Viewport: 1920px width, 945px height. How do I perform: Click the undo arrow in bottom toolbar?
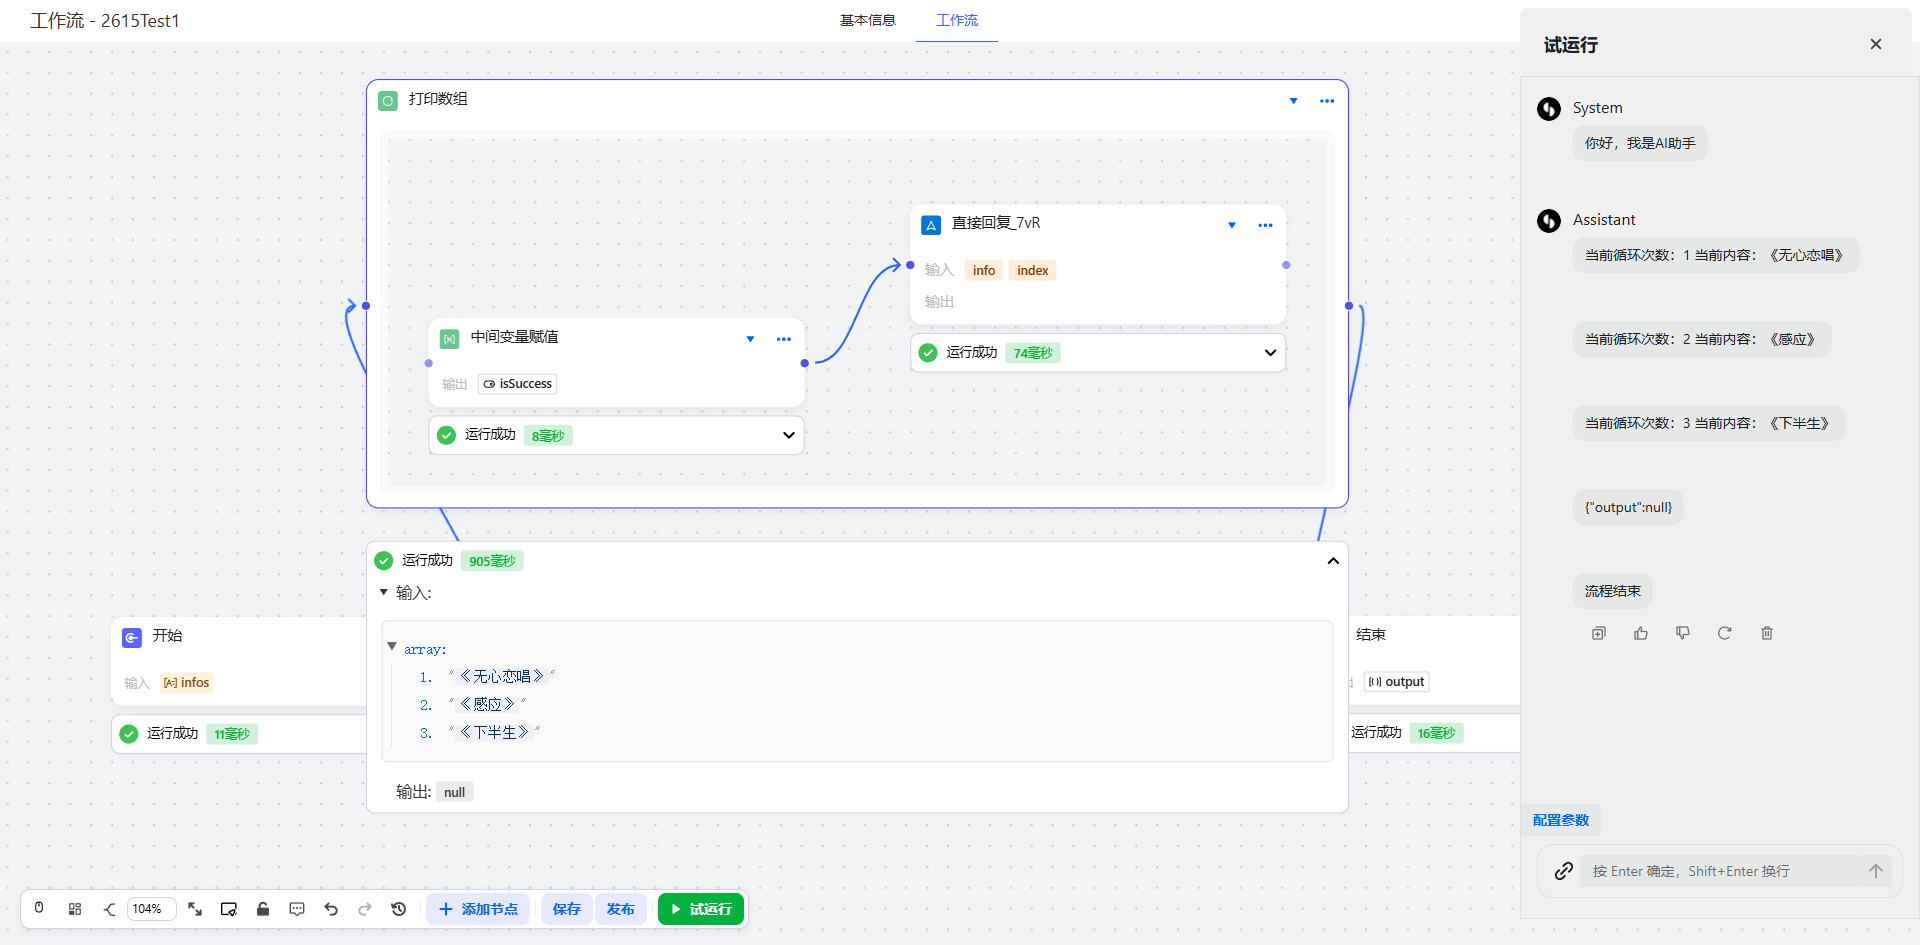click(331, 909)
